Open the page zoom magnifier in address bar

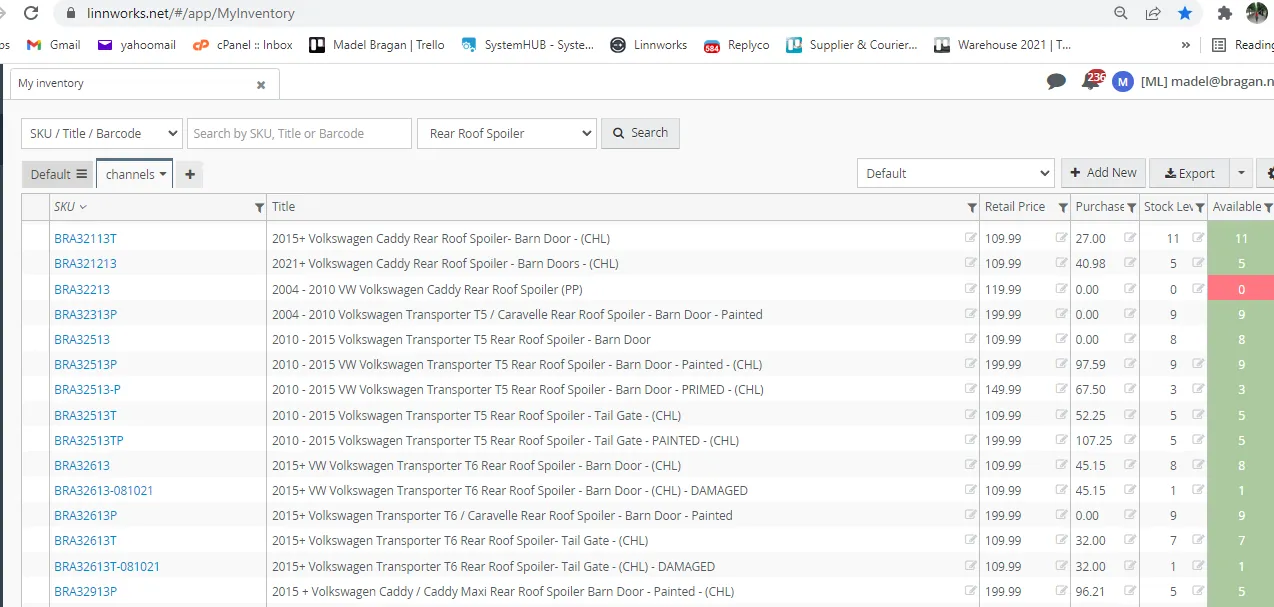[1121, 14]
